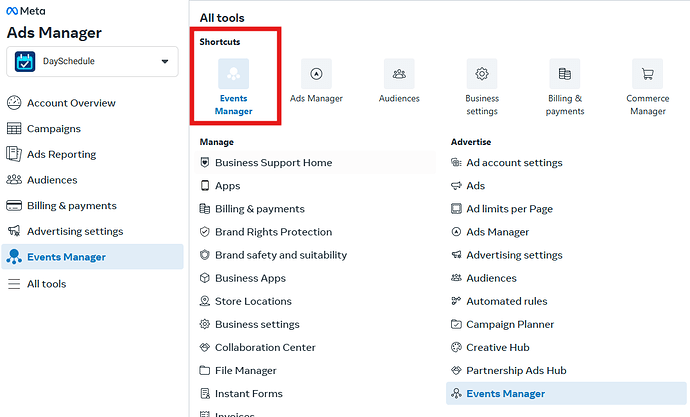Open Billing & payments in the Manage list
The width and height of the screenshot is (690, 417).
(260, 209)
